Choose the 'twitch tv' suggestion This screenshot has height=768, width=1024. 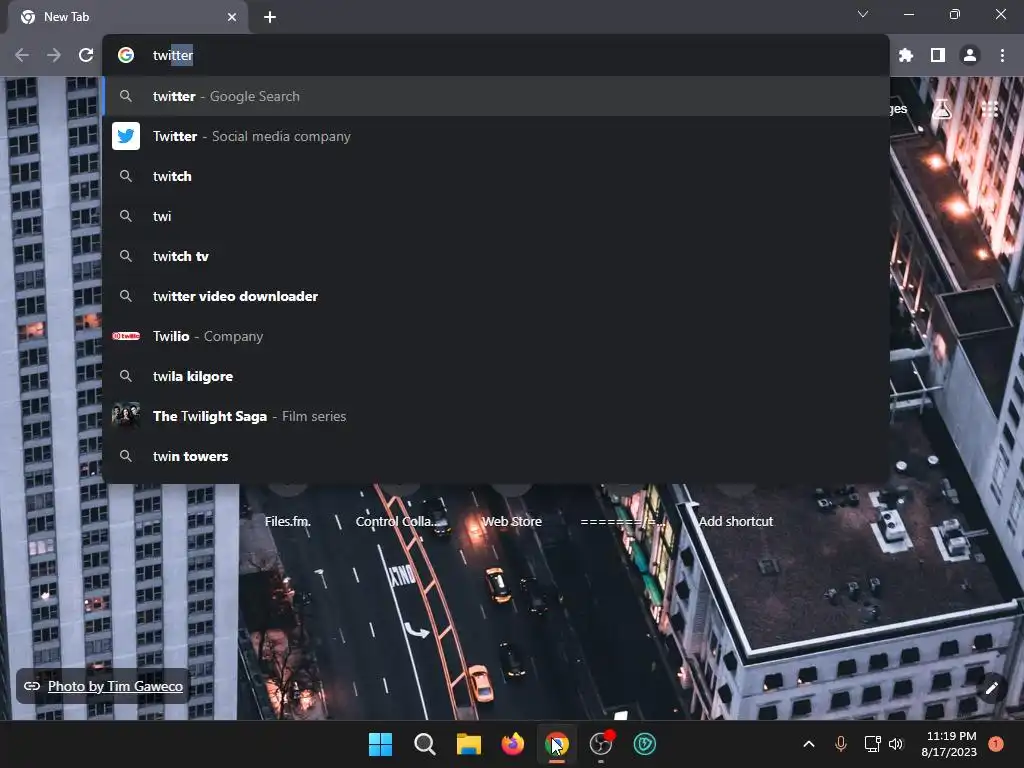[x=496, y=256]
